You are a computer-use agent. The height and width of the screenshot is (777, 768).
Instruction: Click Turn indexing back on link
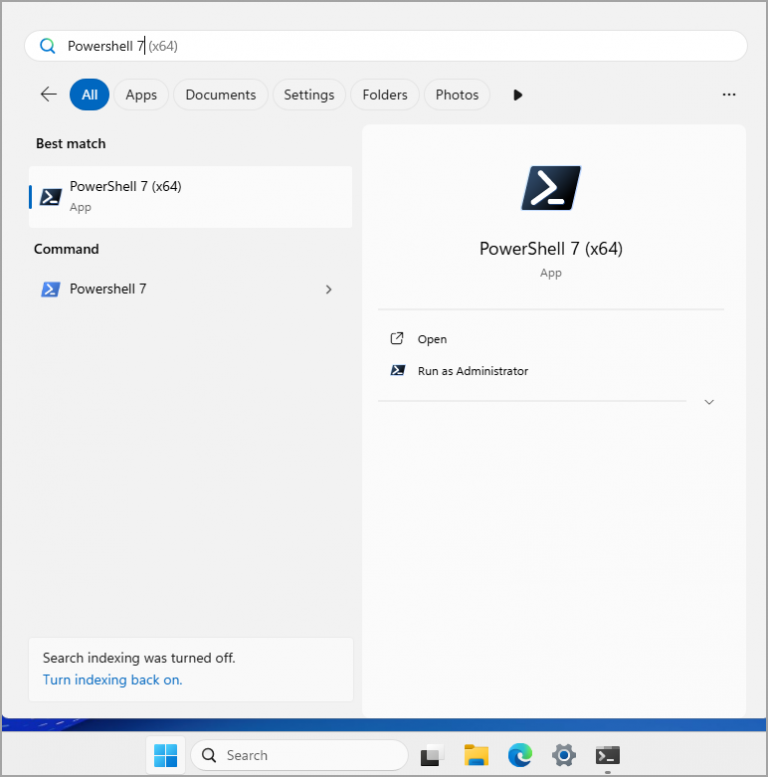tap(112, 679)
